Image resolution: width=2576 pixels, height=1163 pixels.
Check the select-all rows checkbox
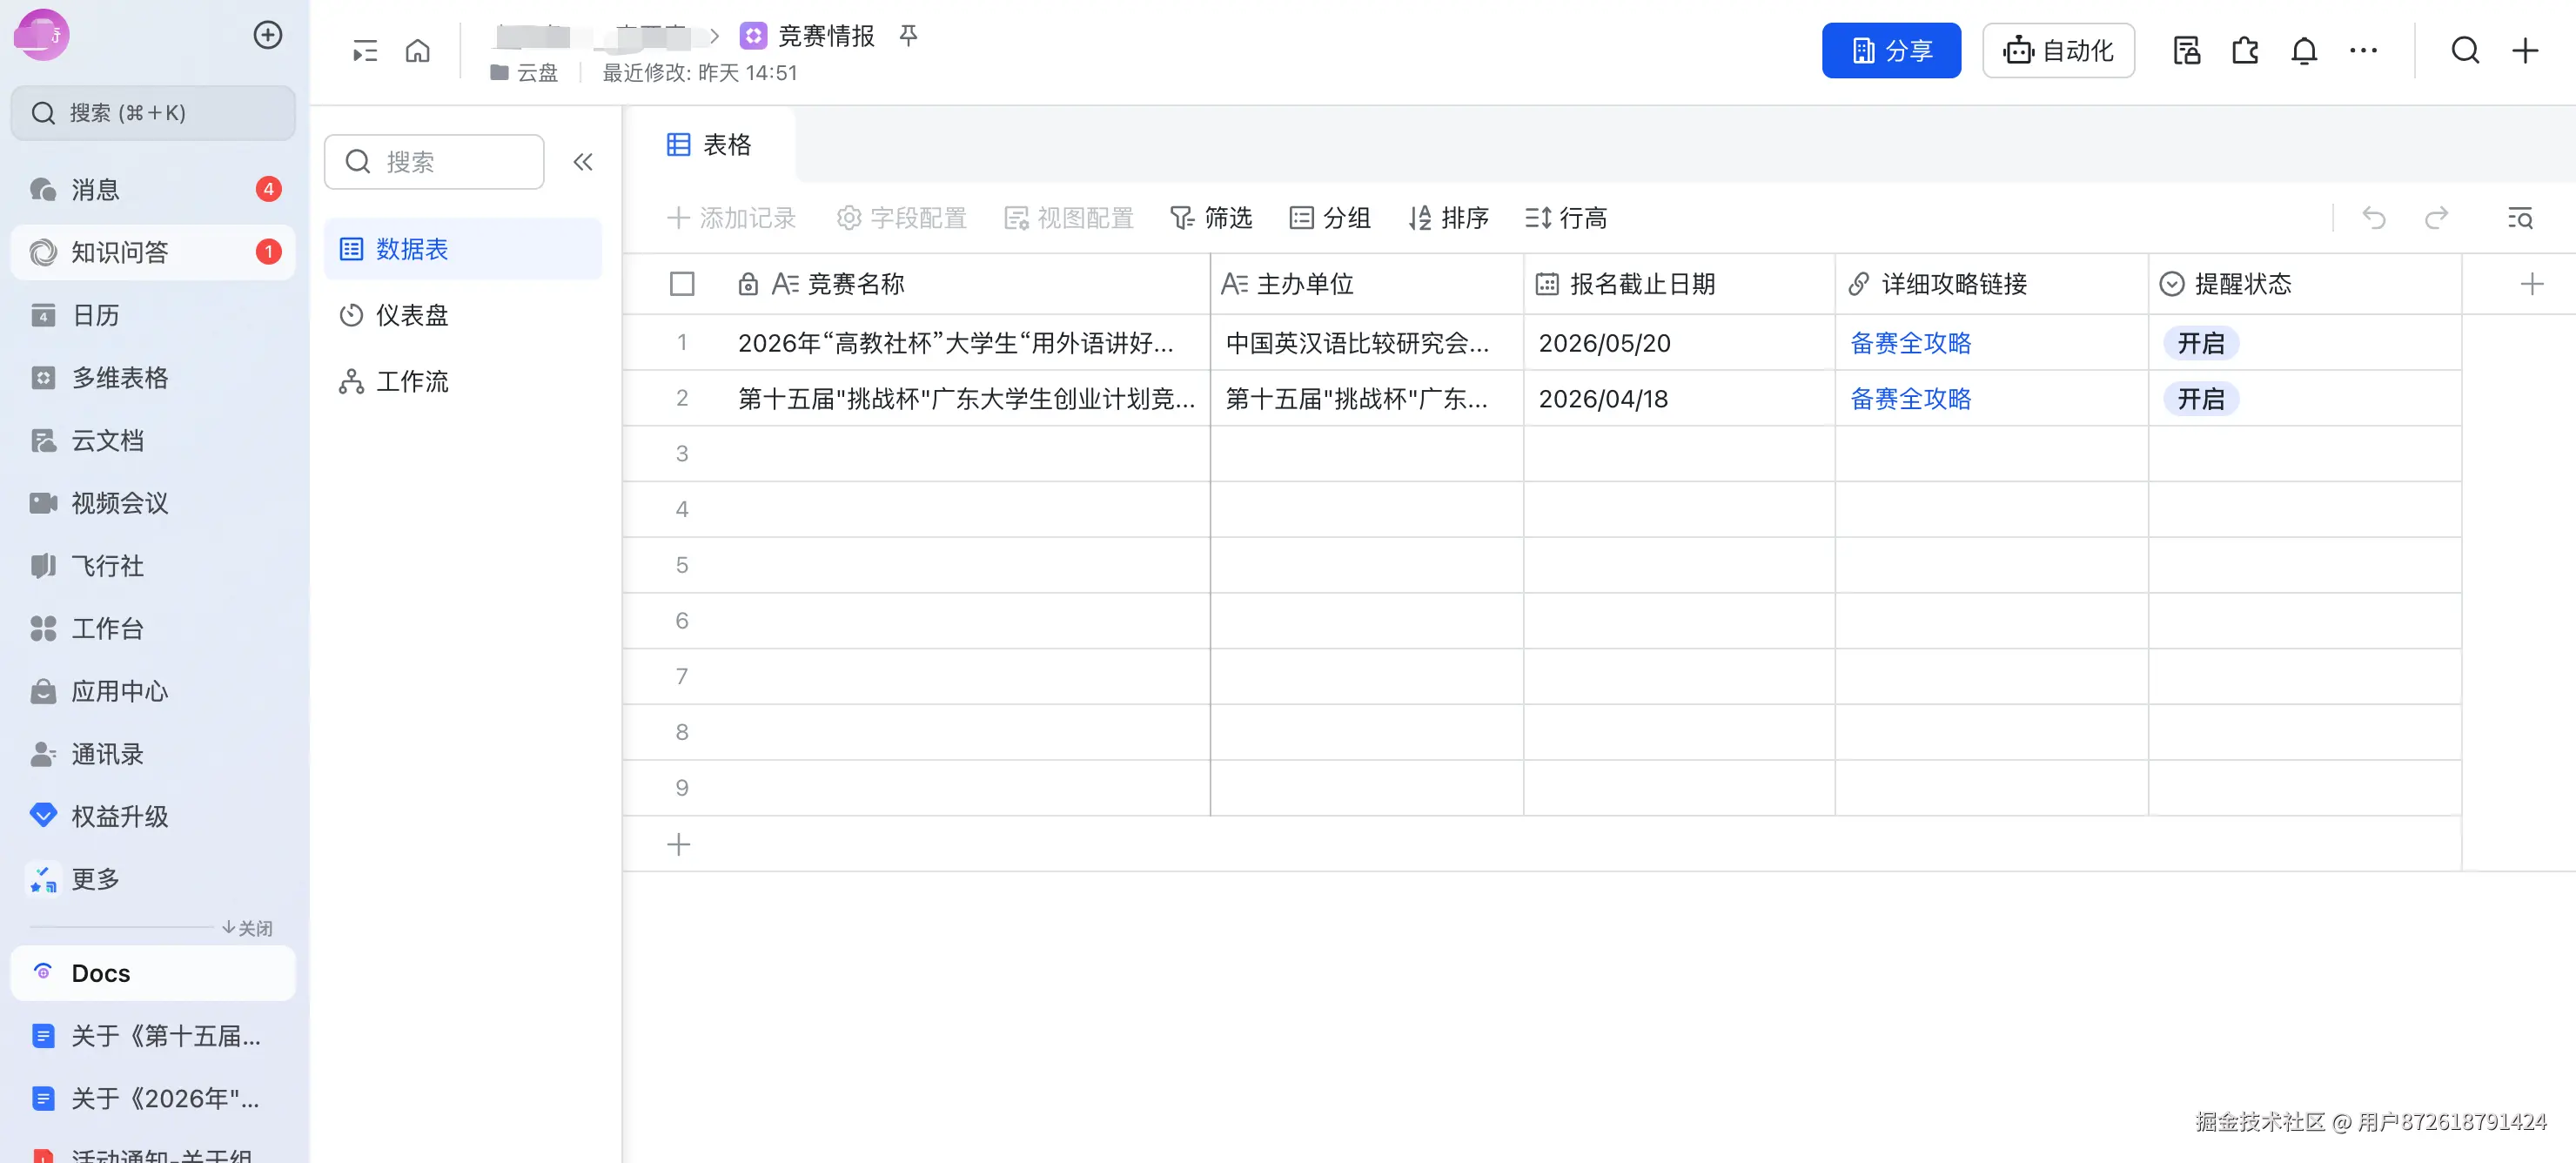(682, 284)
